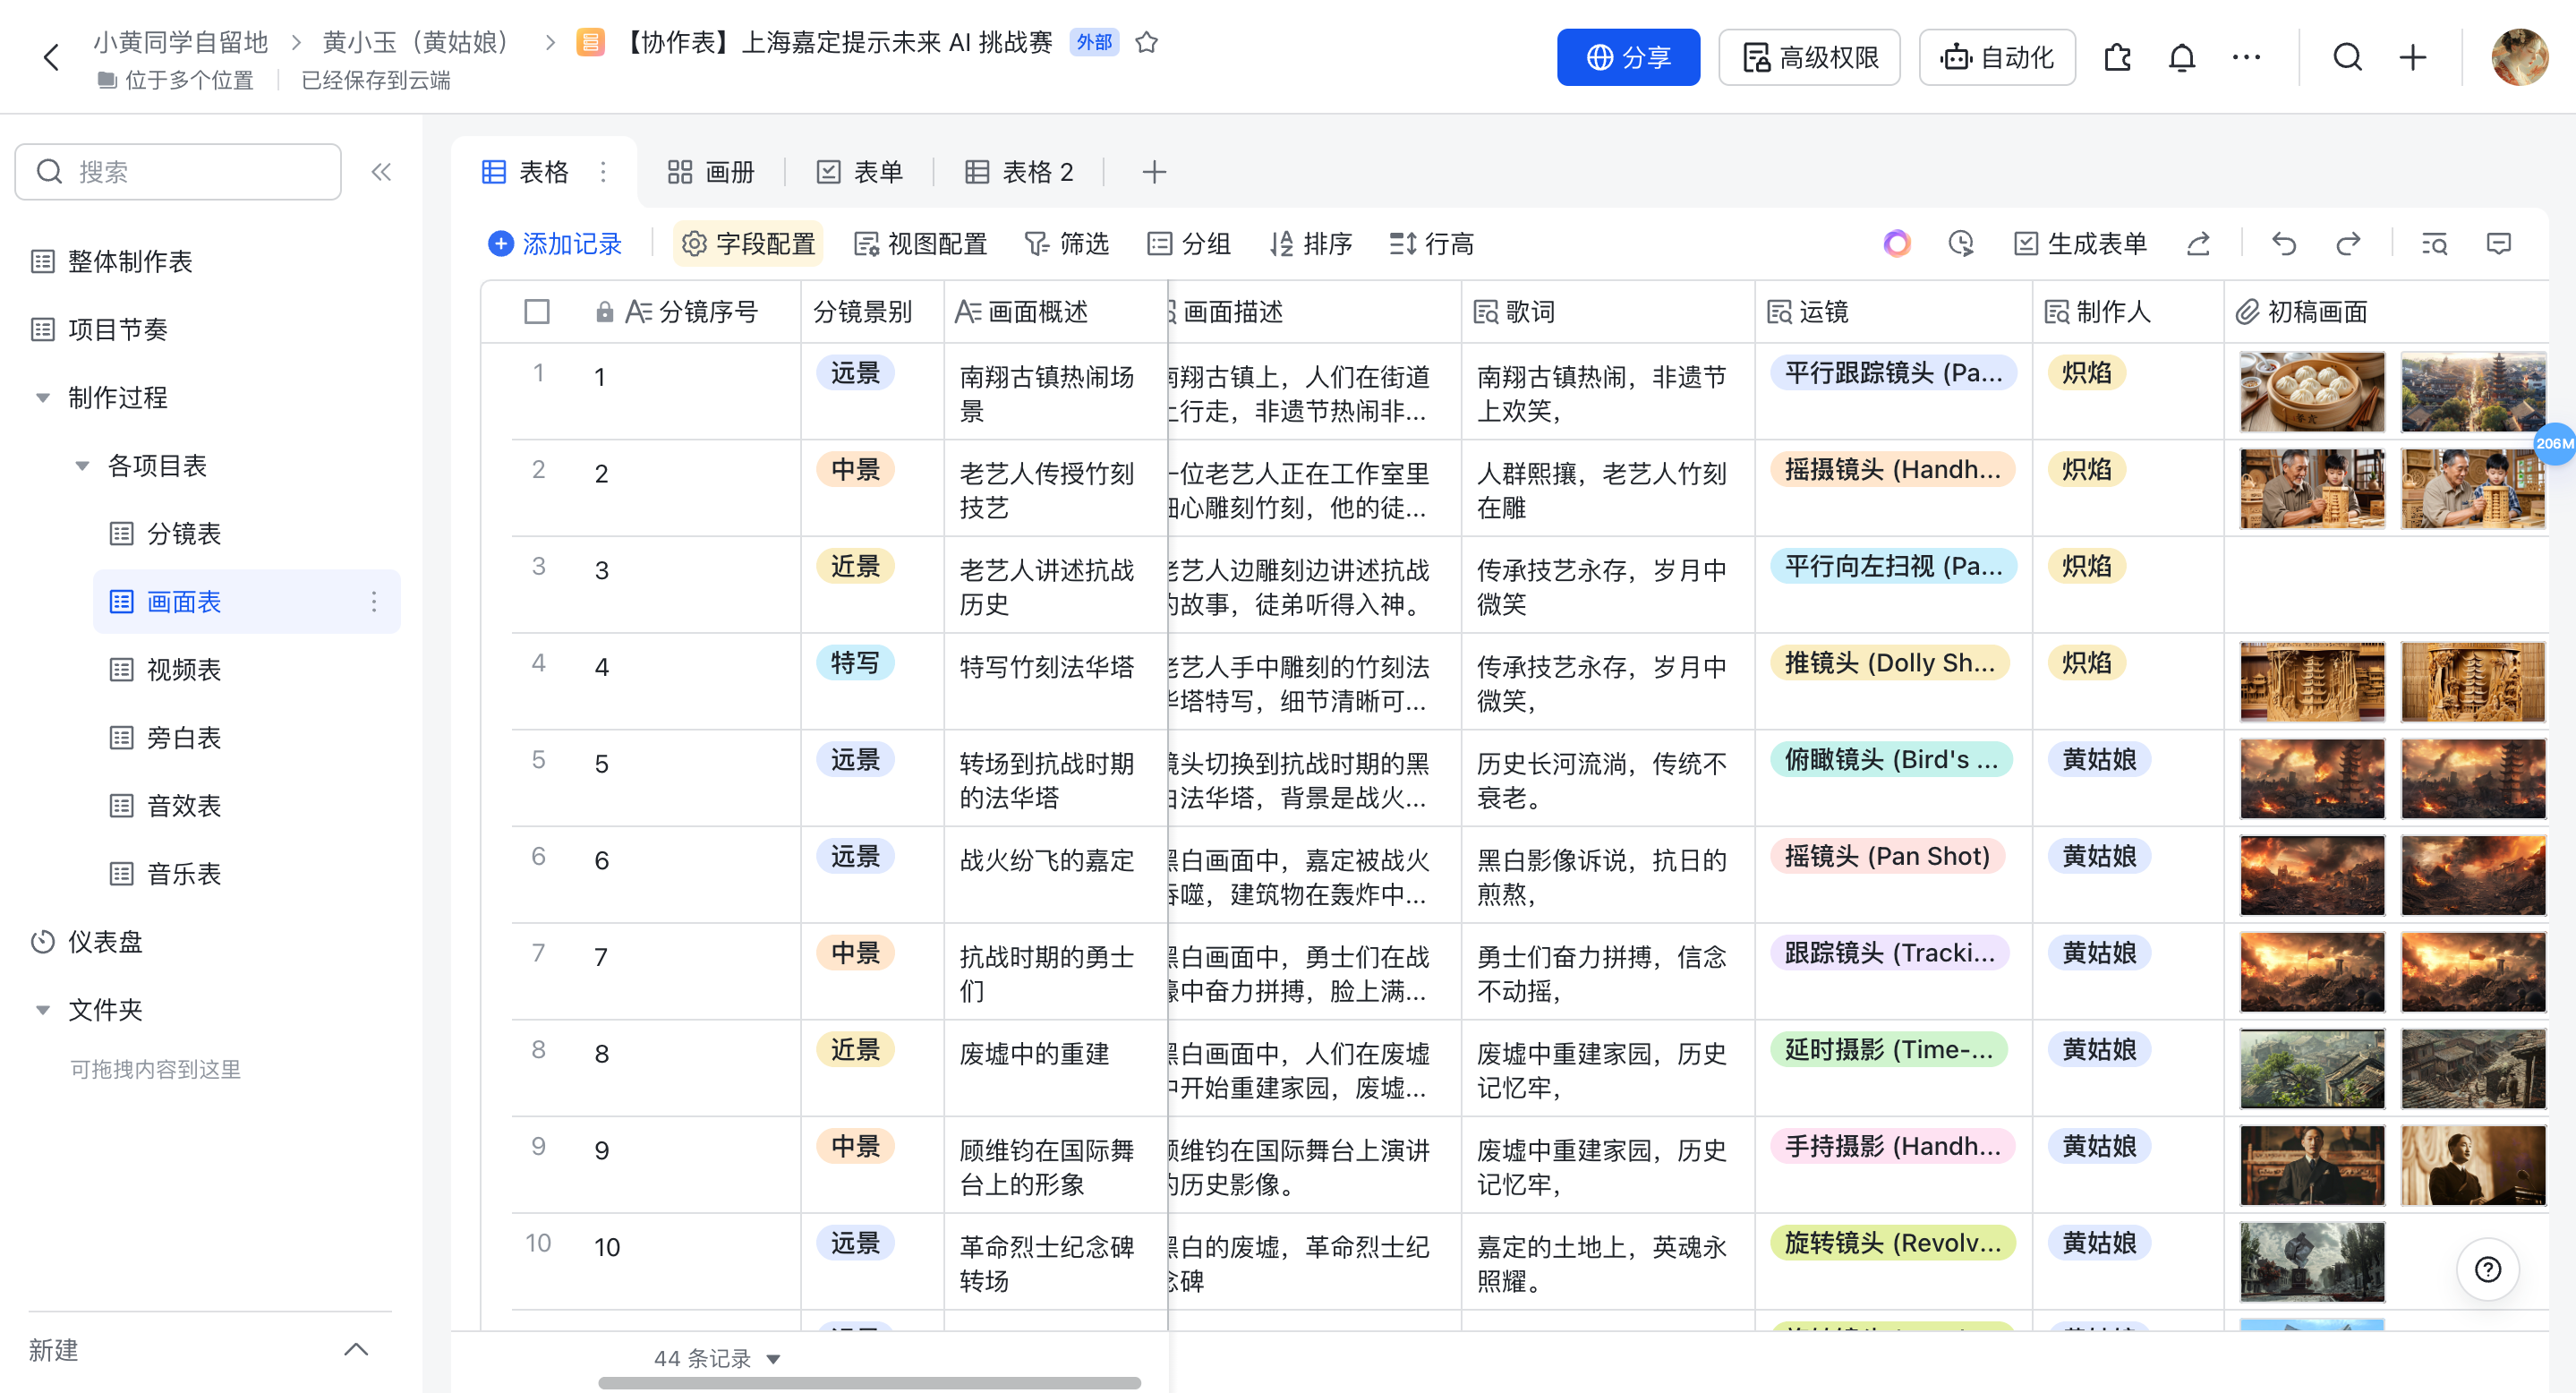
Task: Open user avatar profile
Action: (2519, 57)
